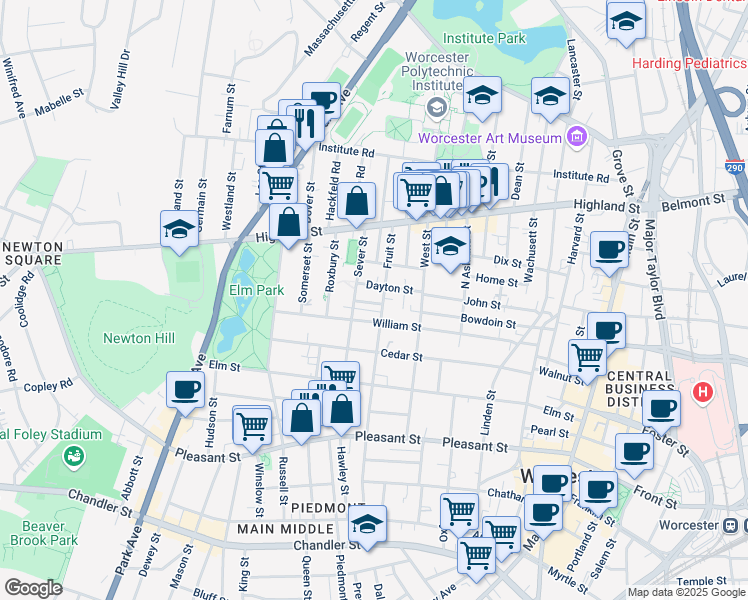Click the Worcester Polytechnic Institute pin icon
The image size is (748, 600).
click(x=436, y=108)
